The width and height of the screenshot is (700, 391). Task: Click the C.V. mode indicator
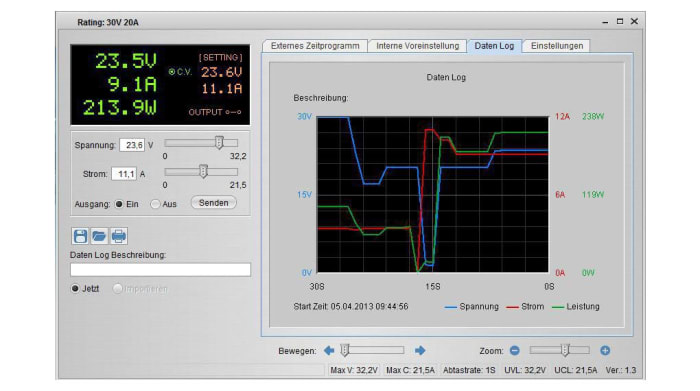pos(180,72)
